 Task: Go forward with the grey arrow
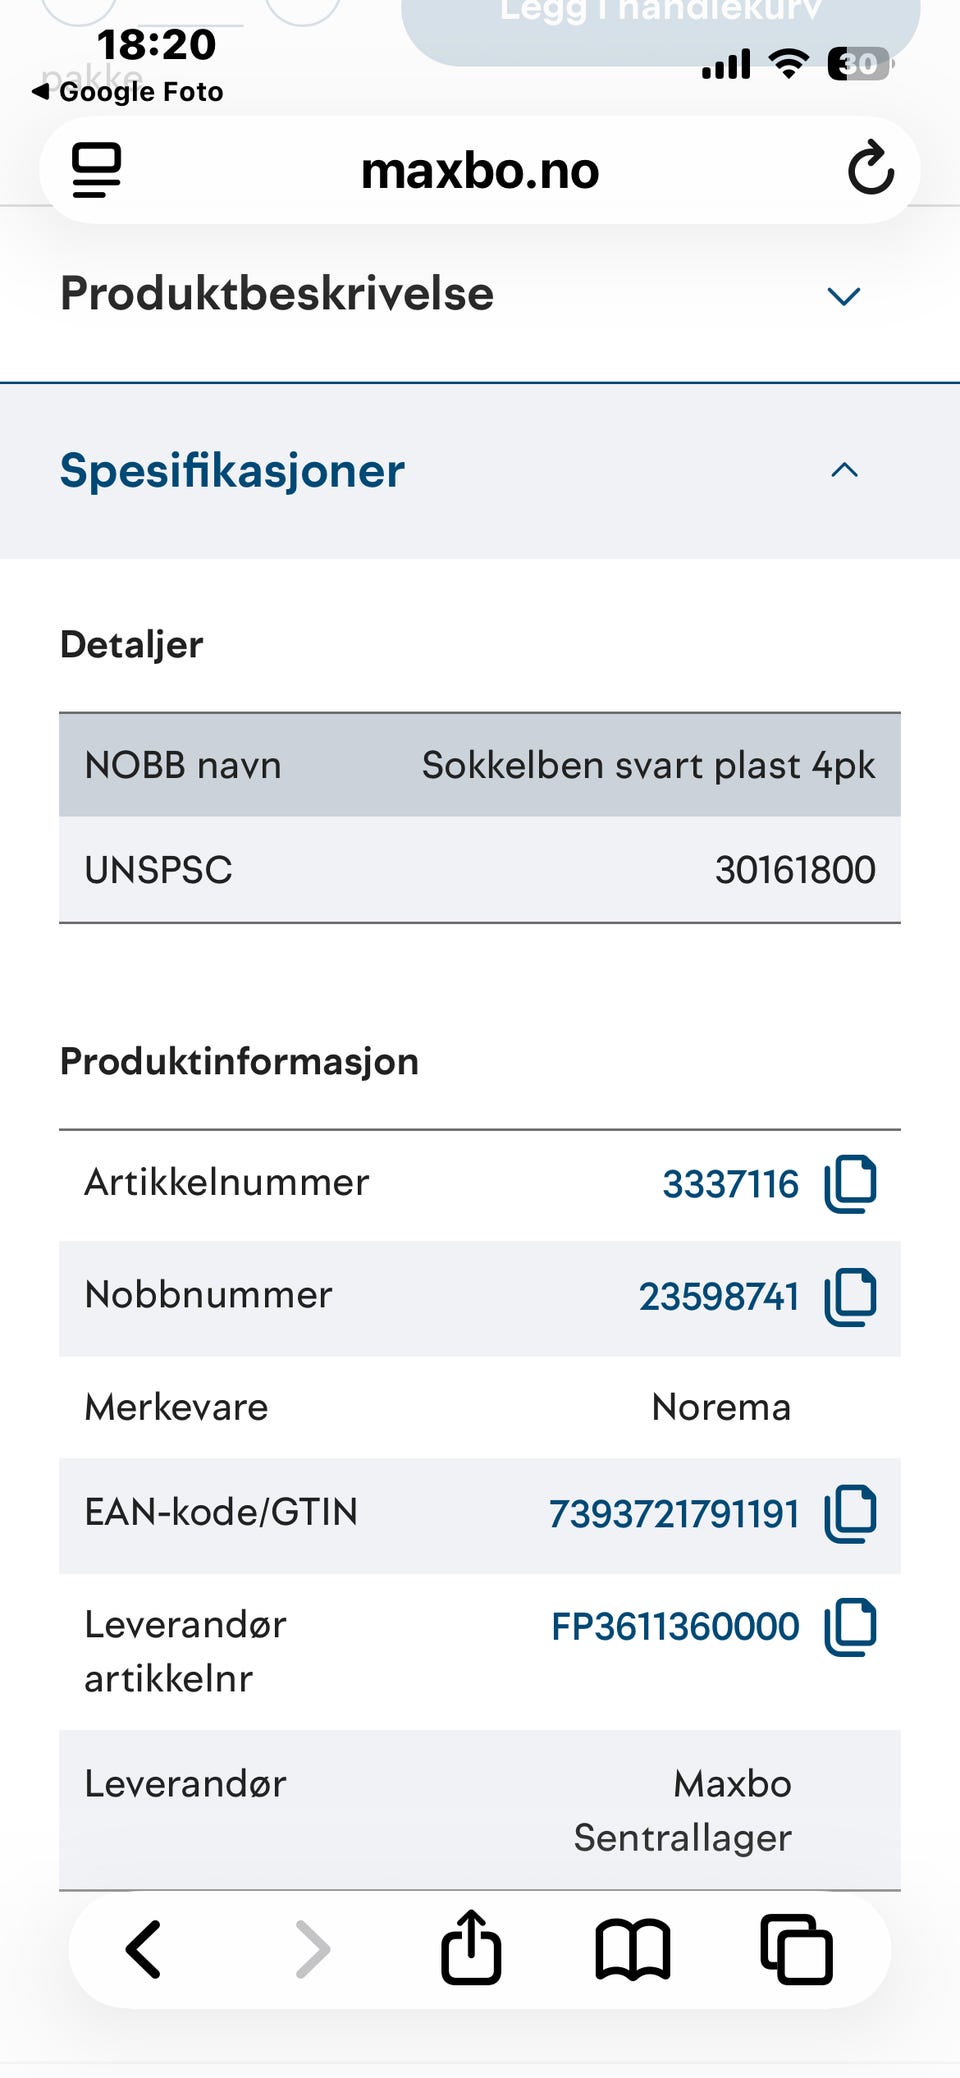click(312, 1949)
